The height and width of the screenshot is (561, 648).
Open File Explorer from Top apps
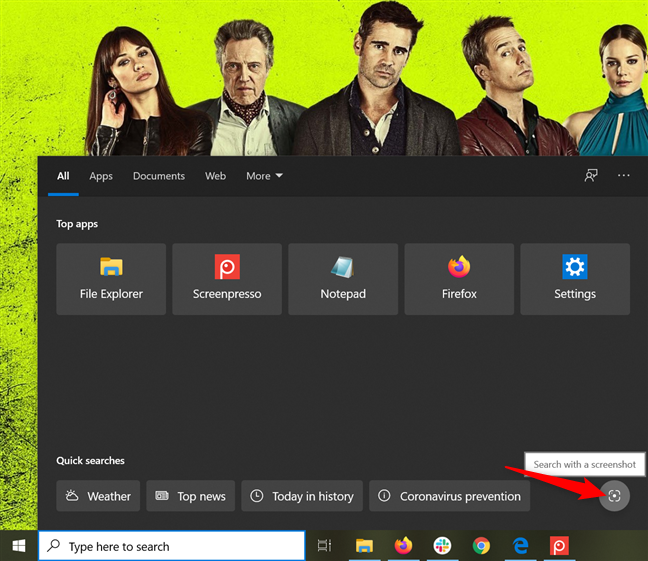point(111,279)
